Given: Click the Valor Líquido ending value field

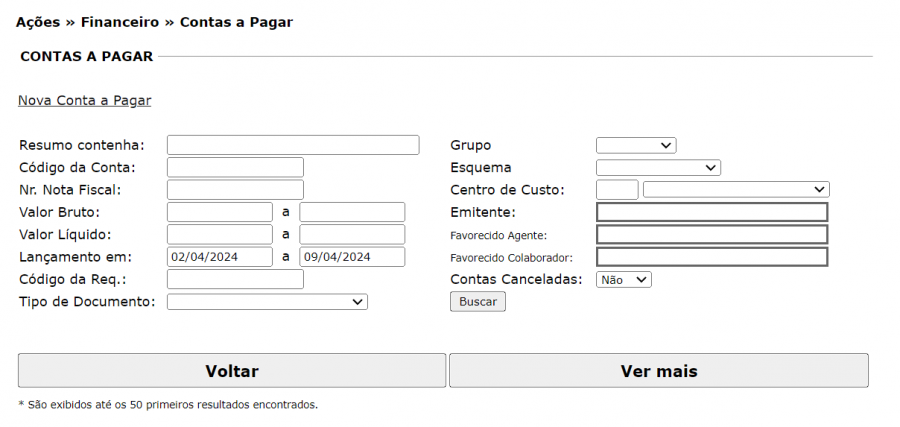Looking at the screenshot, I should [x=352, y=235].
